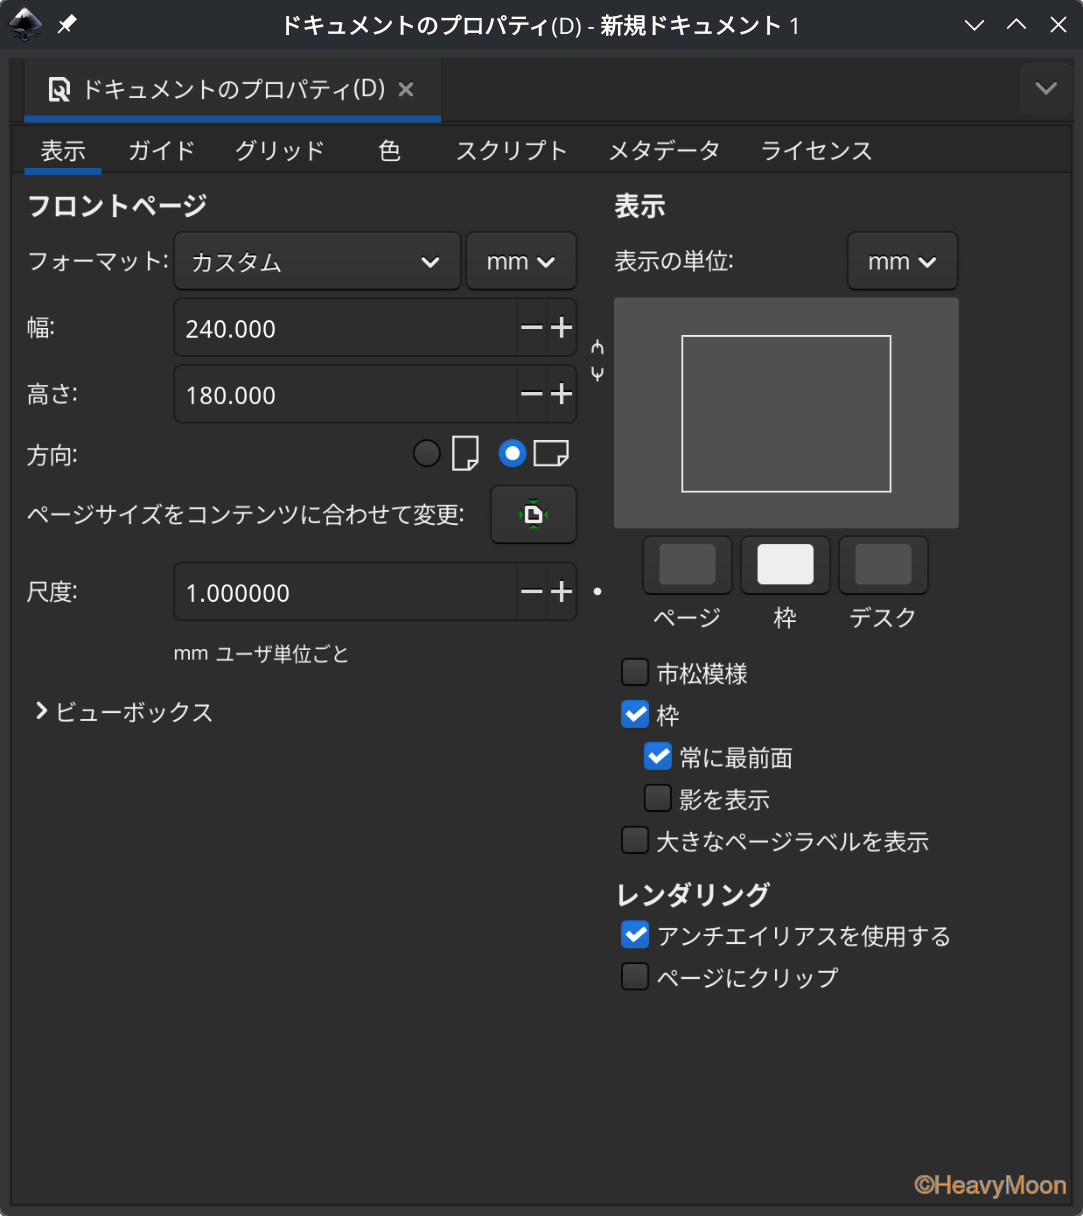This screenshot has width=1083, height=1216.
Task: Click the minus icon for 高さ height
Action: [x=531, y=394]
